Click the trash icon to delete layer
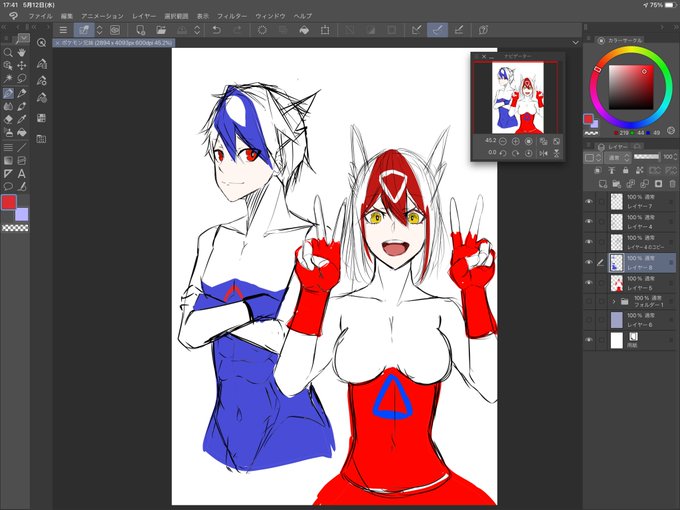The height and width of the screenshot is (510, 680). coord(672,184)
